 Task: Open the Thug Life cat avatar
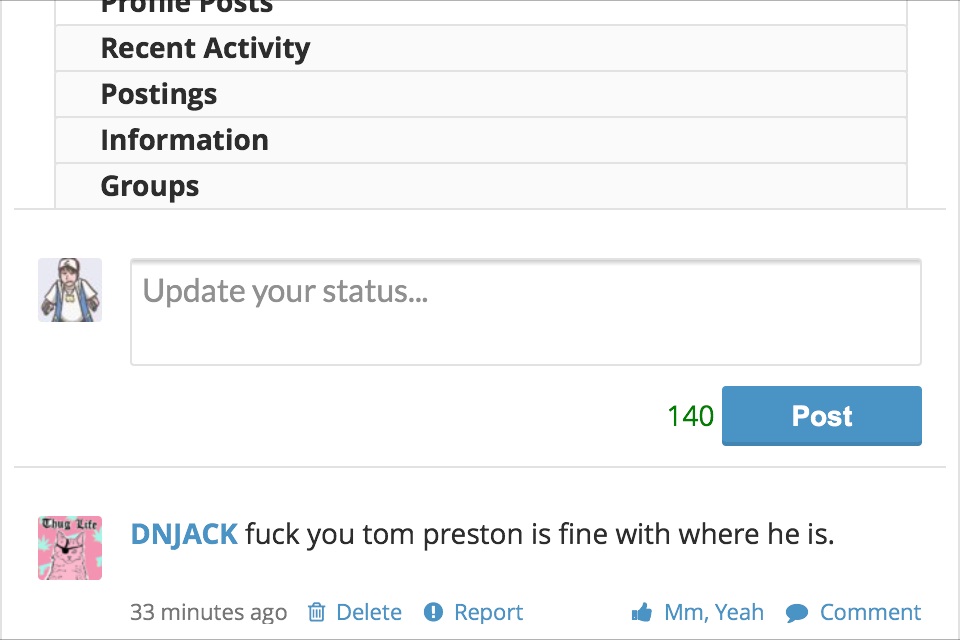pos(70,548)
